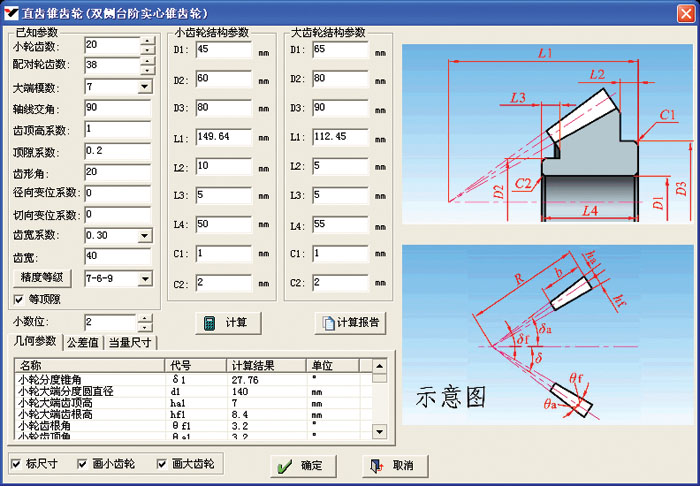Toggle the 等顶隙 checkbox
The image size is (700, 486).
coord(18,298)
